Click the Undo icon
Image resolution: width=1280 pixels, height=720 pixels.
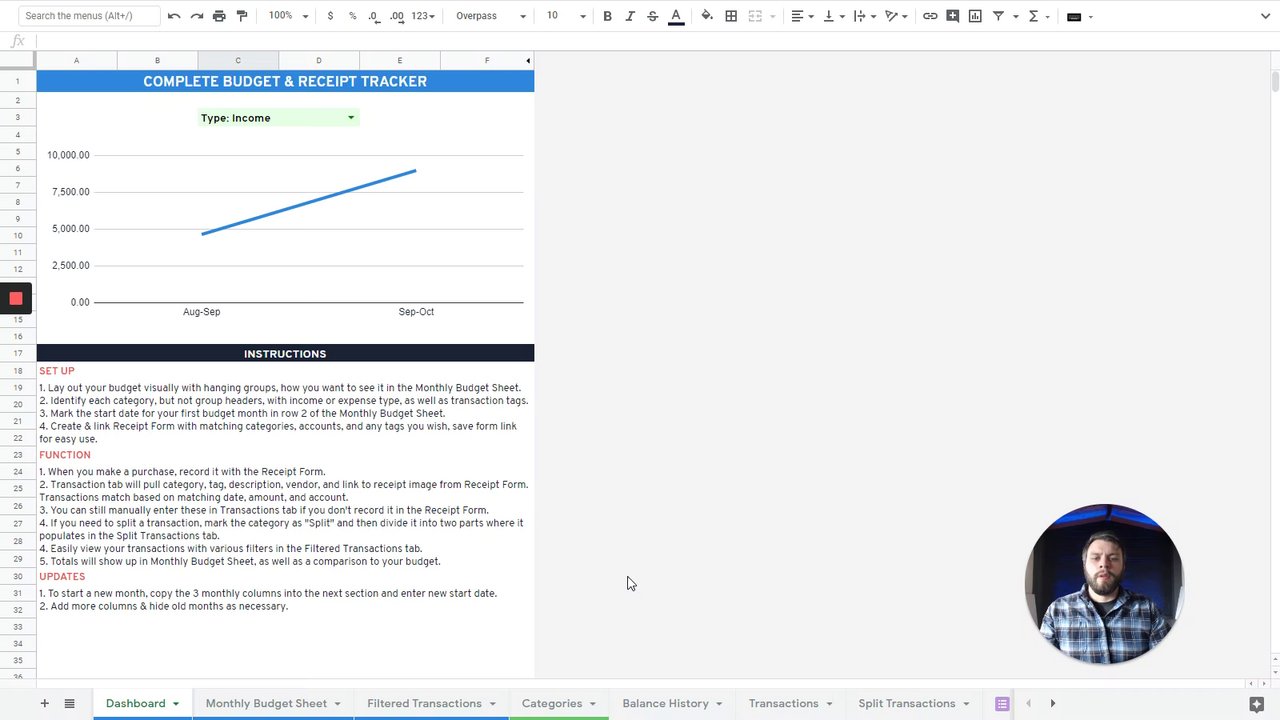(x=174, y=16)
